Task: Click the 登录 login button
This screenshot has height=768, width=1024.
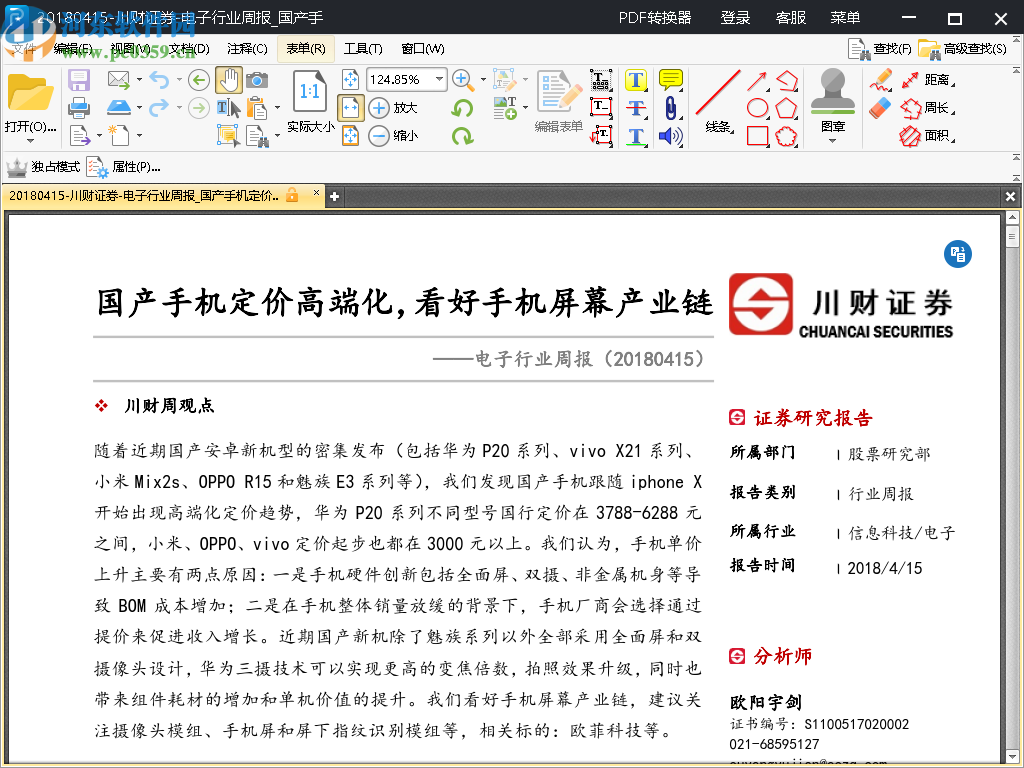Action: click(735, 18)
